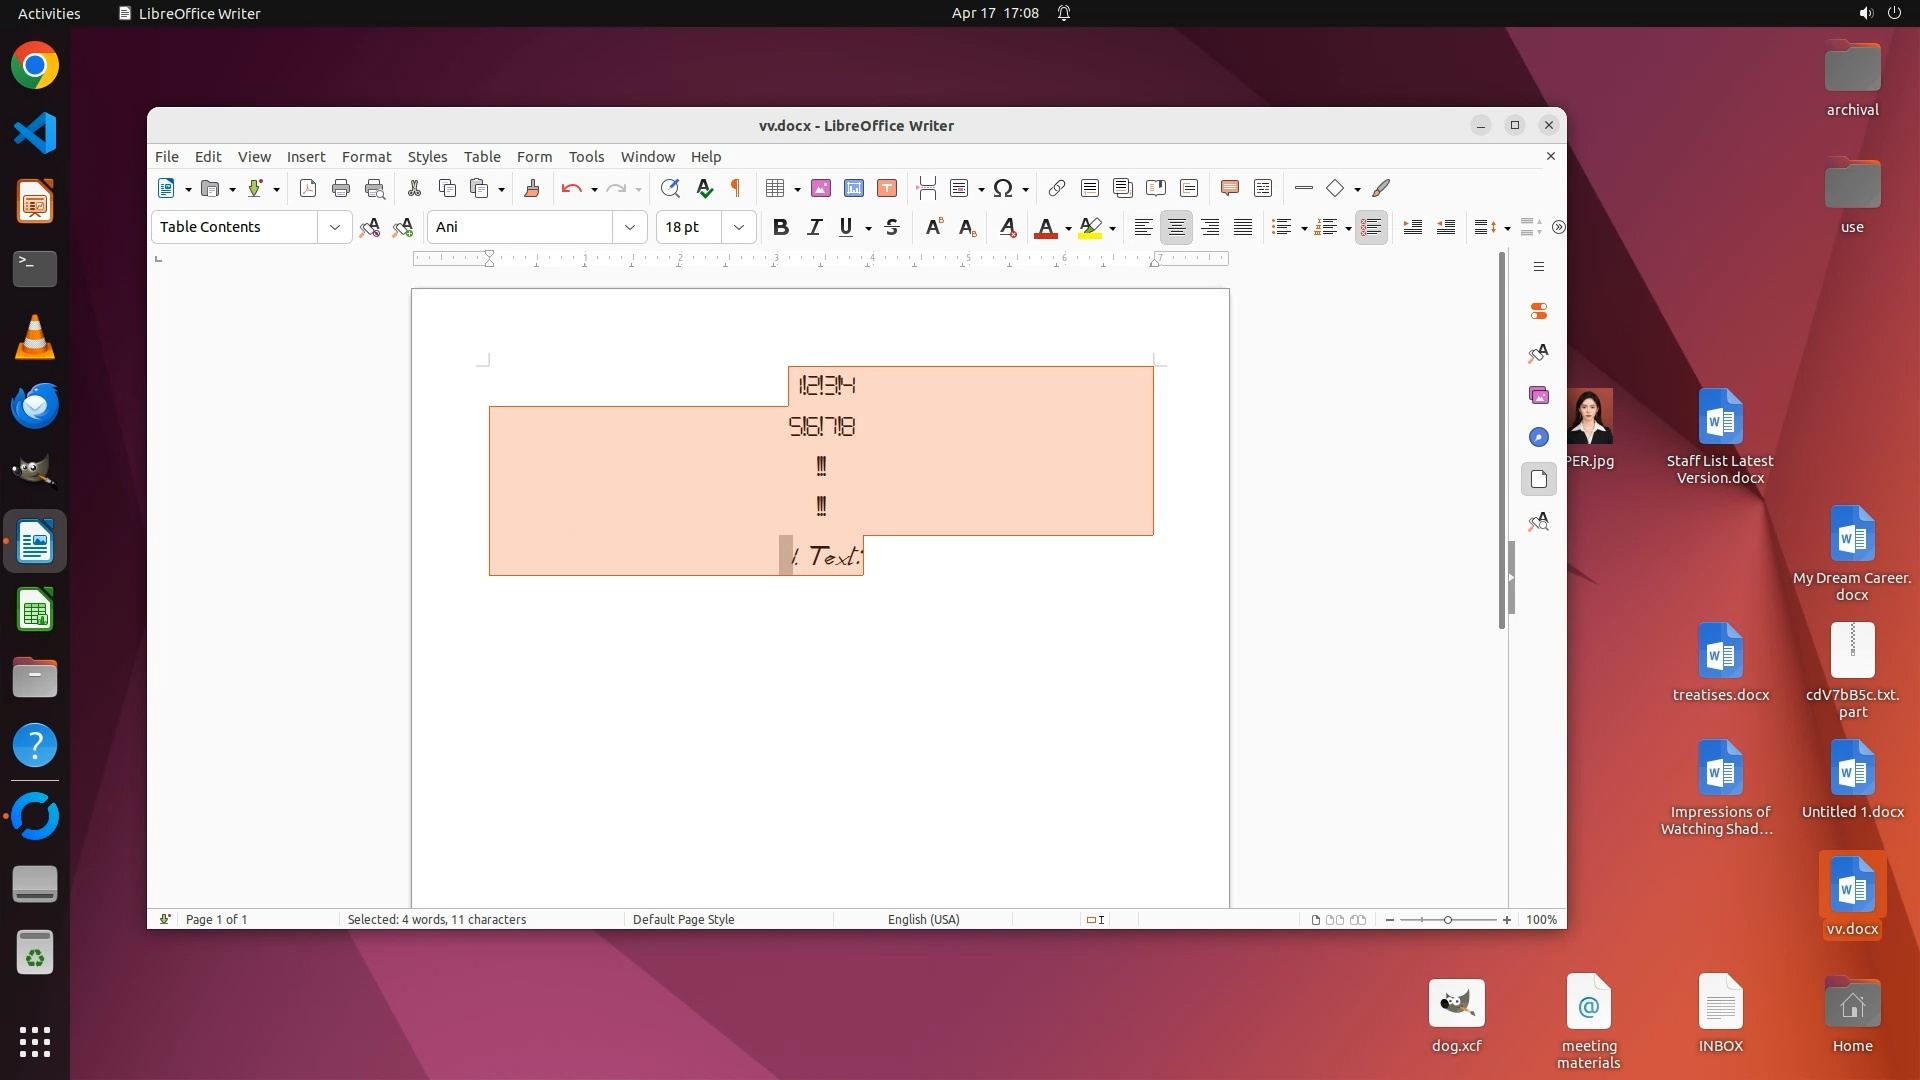Image resolution: width=1920 pixels, height=1080 pixels.
Task: Open the sidebar Gallery panel
Action: coord(1539,395)
